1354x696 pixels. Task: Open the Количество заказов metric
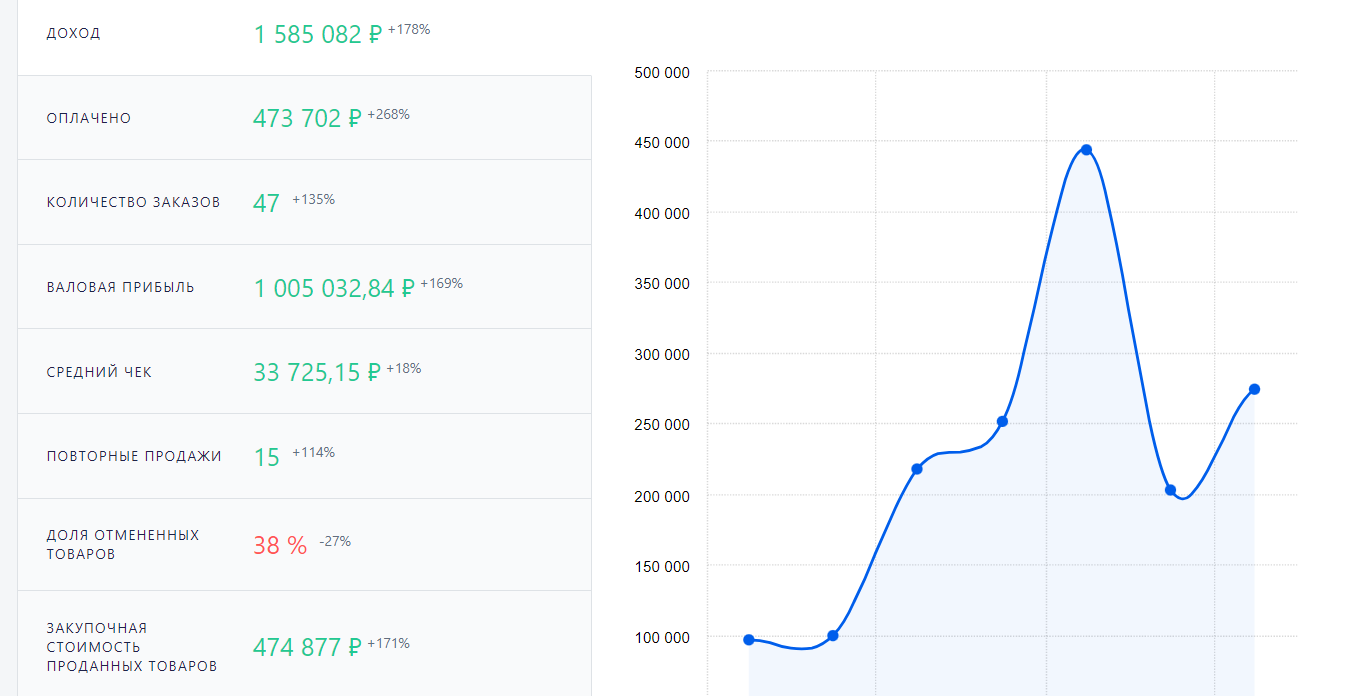point(305,202)
